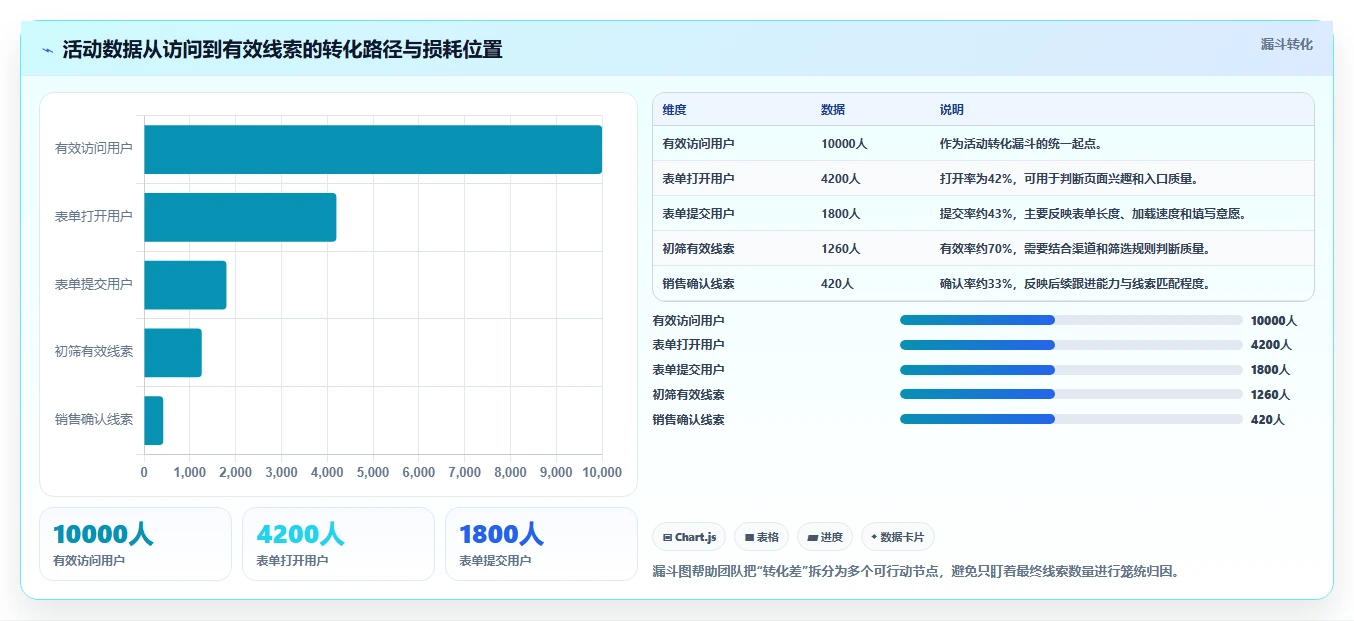
Task: Open the 10000人 有效访问用户 stat card
Action: tap(135, 544)
